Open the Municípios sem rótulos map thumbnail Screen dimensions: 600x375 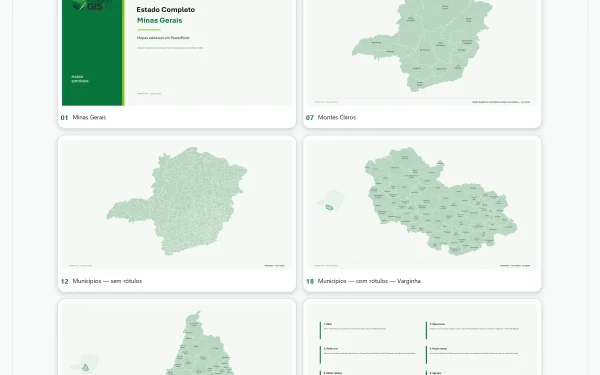point(177,204)
